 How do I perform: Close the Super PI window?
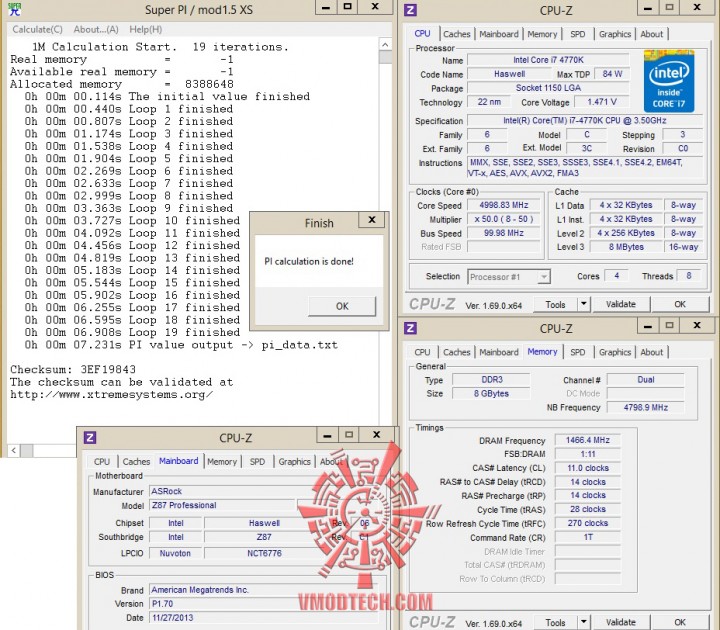(x=375, y=7)
